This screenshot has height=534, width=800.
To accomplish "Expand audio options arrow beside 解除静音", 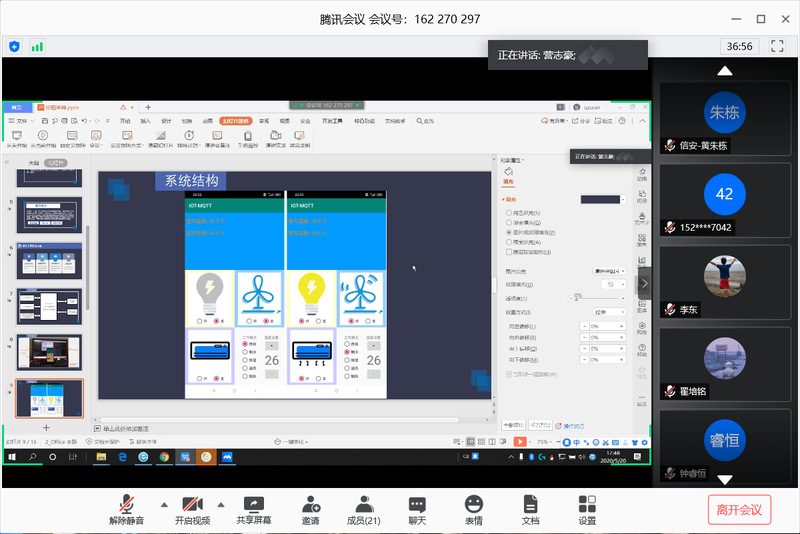I will point(163,503).
